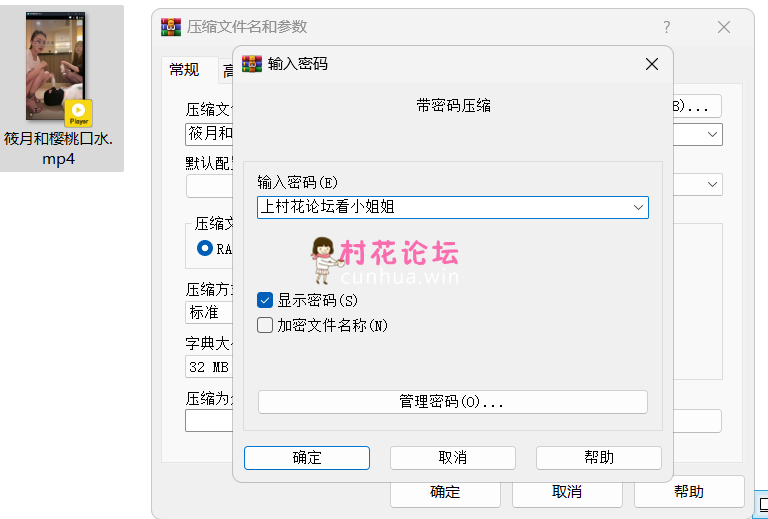Click 取消 in the password dialog
768x519 pixels.
coord(452,458)
